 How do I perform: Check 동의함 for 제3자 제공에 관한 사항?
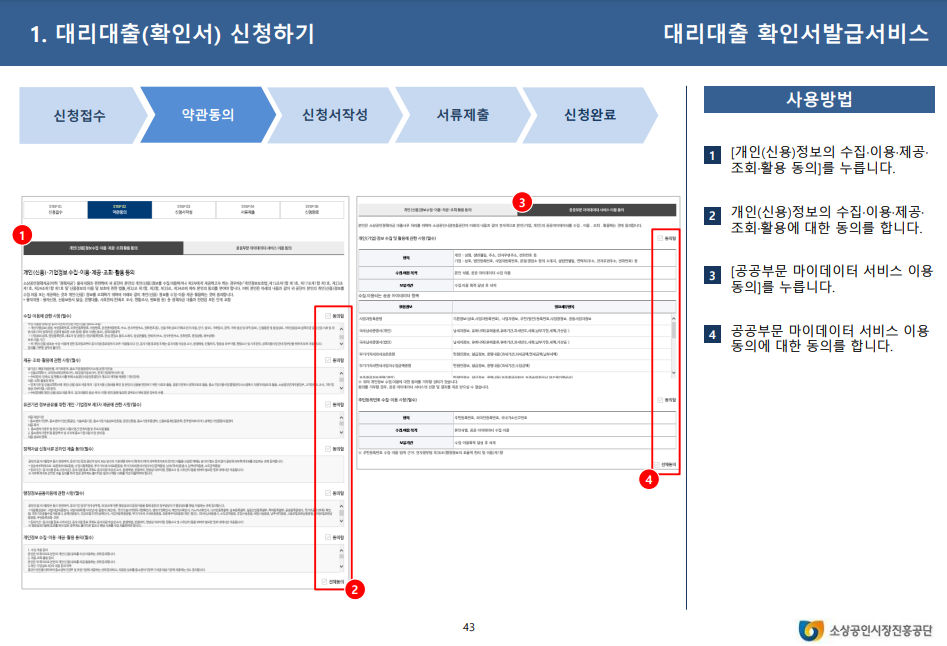328,405
